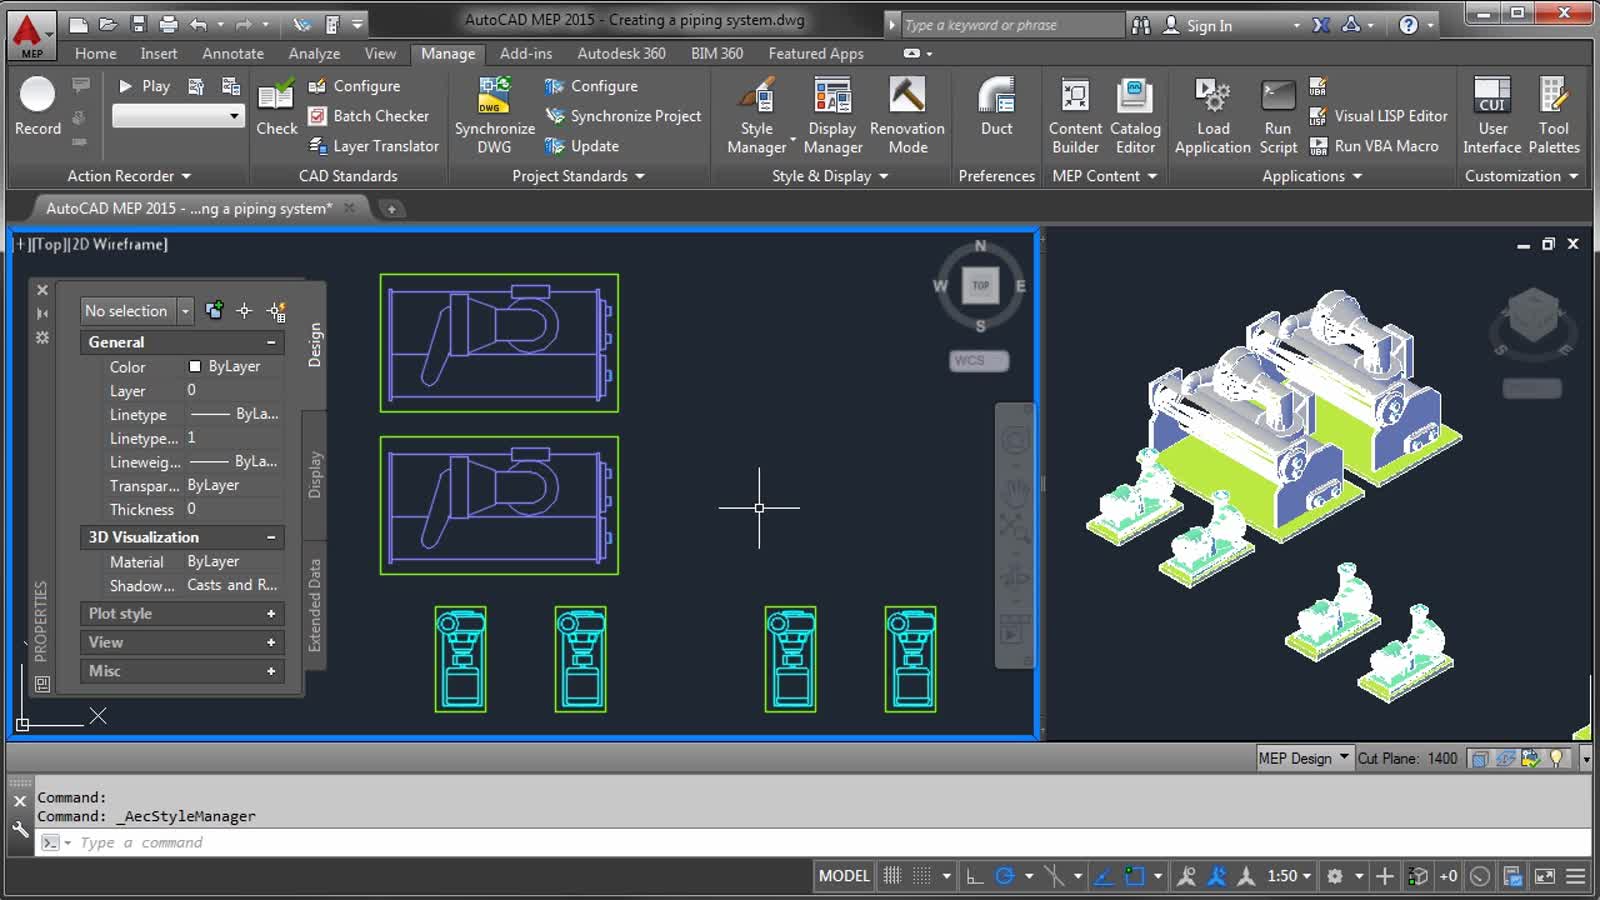Screen dimensions: 1600x900
Task: Click Synchronize DWG
Action: (494, 115)
